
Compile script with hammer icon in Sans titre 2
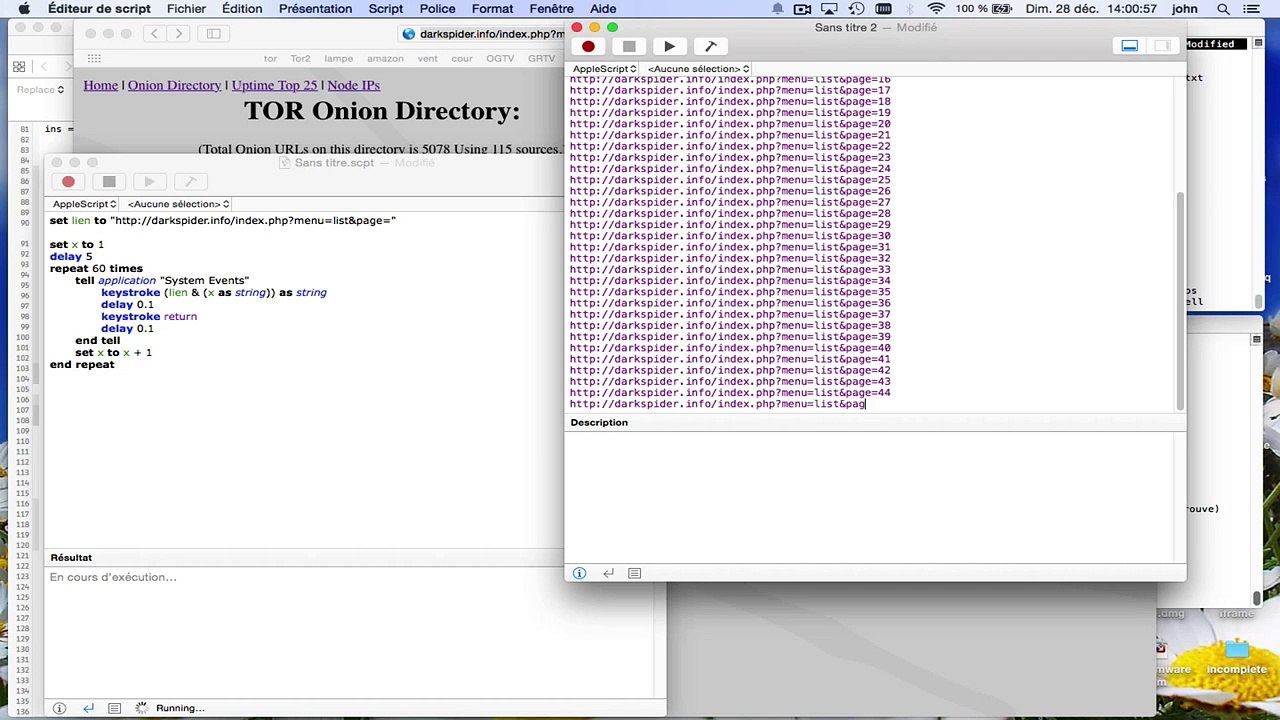pyautogui.click(x=710, y=46)
